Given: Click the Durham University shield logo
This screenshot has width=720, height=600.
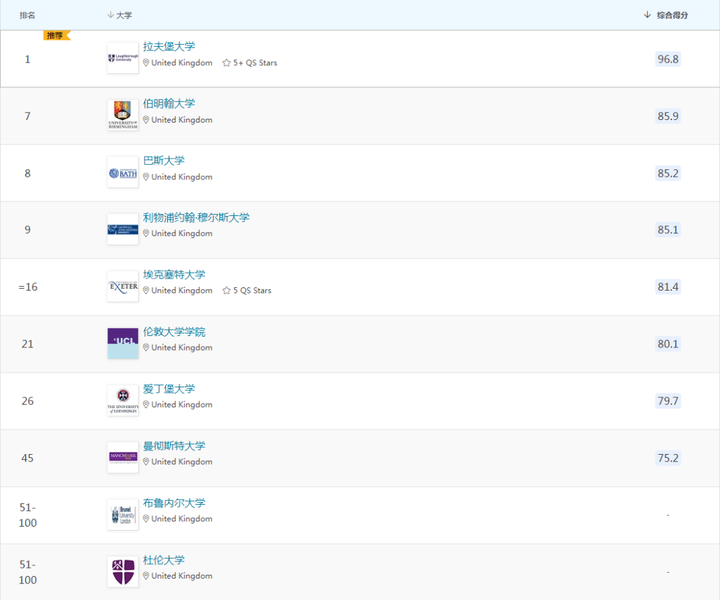Looking at the screenshot, I should pos(123,572).
